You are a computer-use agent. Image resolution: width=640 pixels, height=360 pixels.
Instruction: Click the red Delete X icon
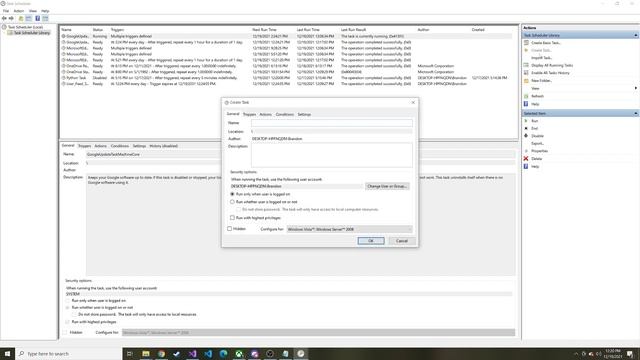point(526,158)
